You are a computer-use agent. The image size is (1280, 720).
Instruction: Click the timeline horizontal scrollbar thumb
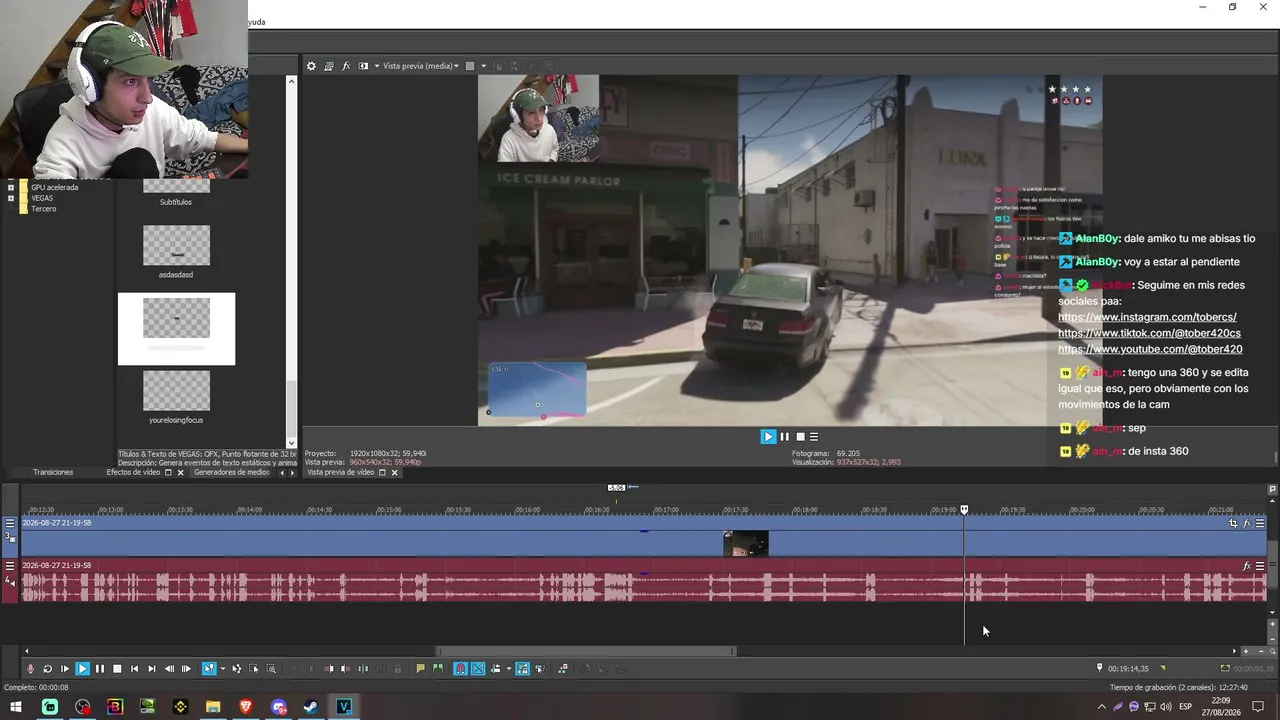(x=586, y=652)
